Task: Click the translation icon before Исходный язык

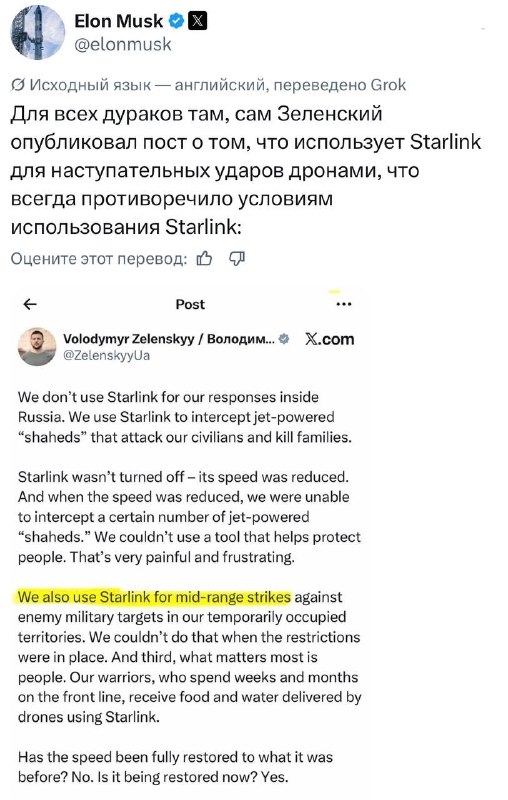Action: click(x=18, y=85)
